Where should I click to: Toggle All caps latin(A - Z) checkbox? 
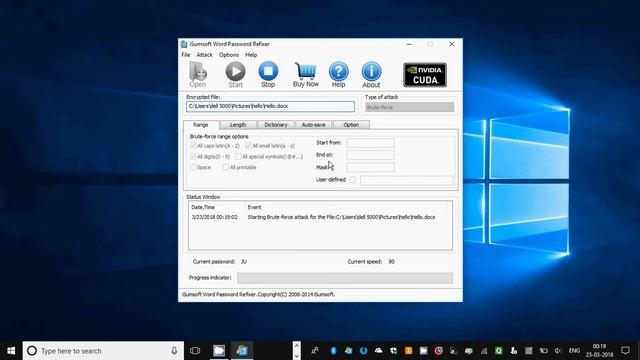pos(193,146)
